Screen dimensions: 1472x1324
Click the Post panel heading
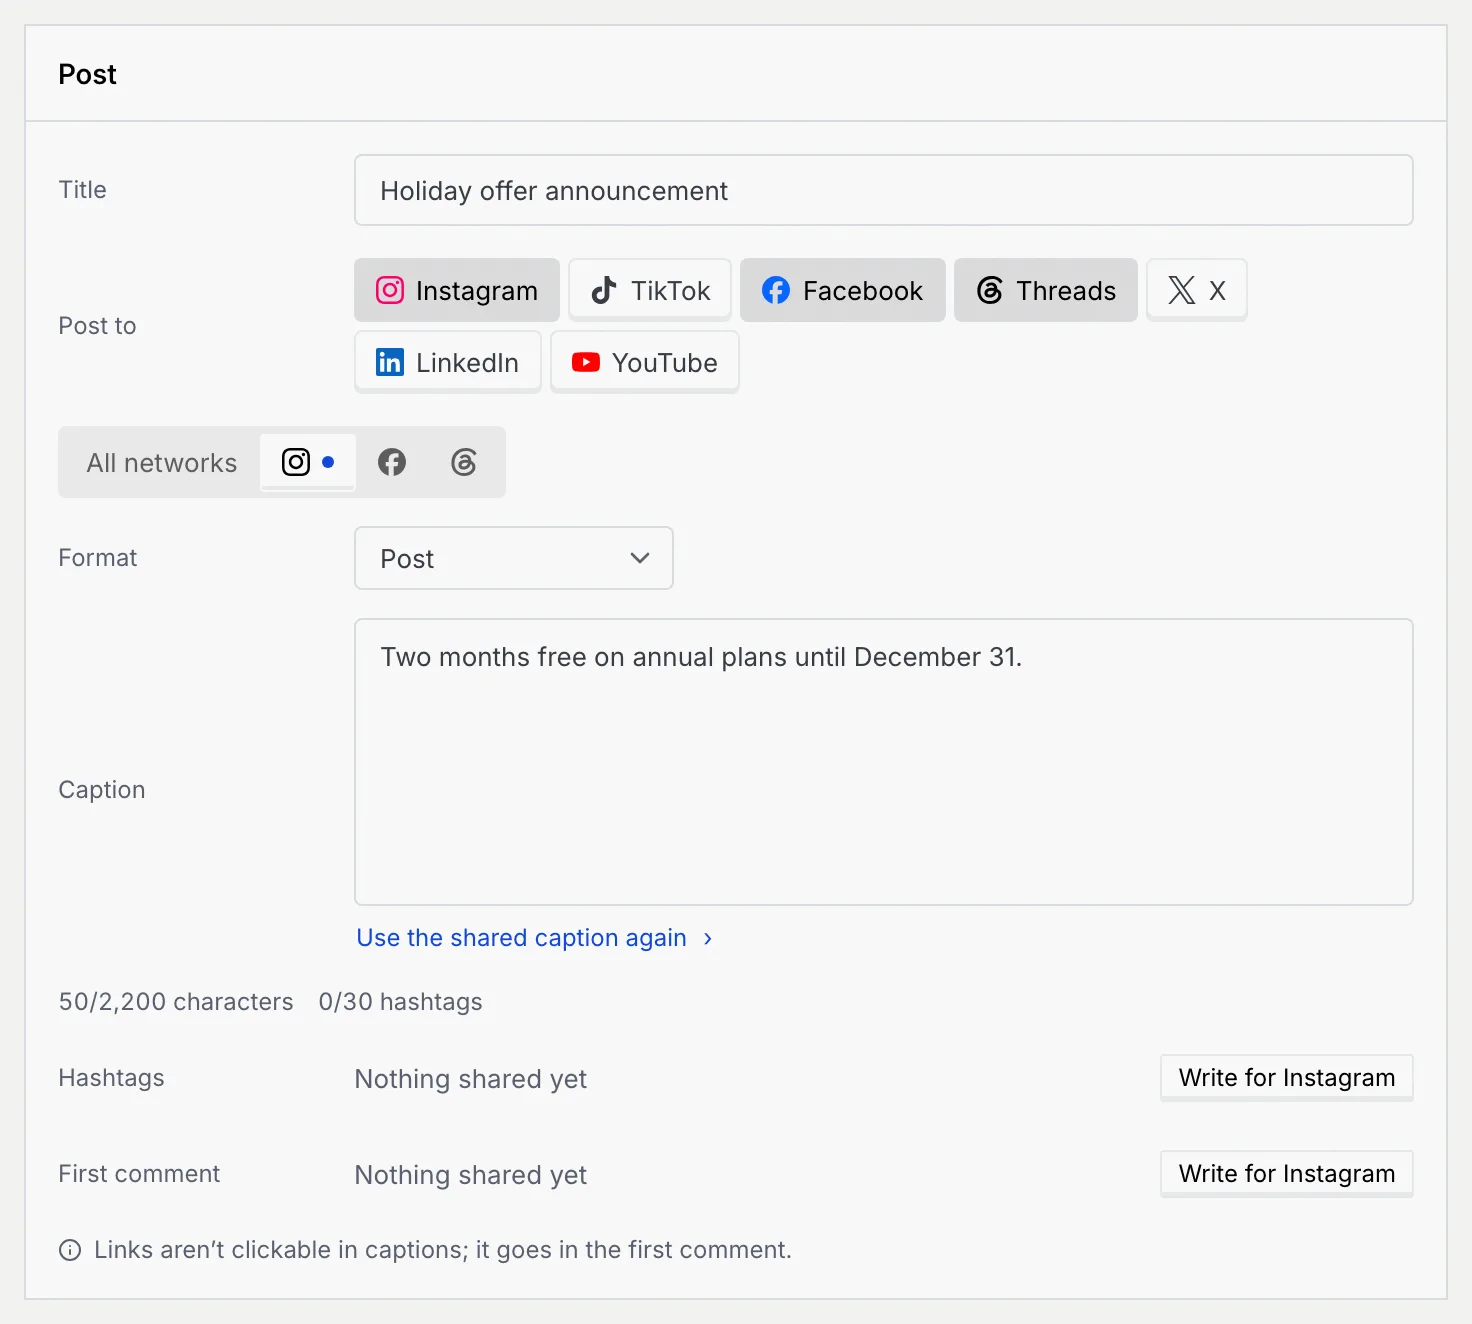click(x=88, y=74)
